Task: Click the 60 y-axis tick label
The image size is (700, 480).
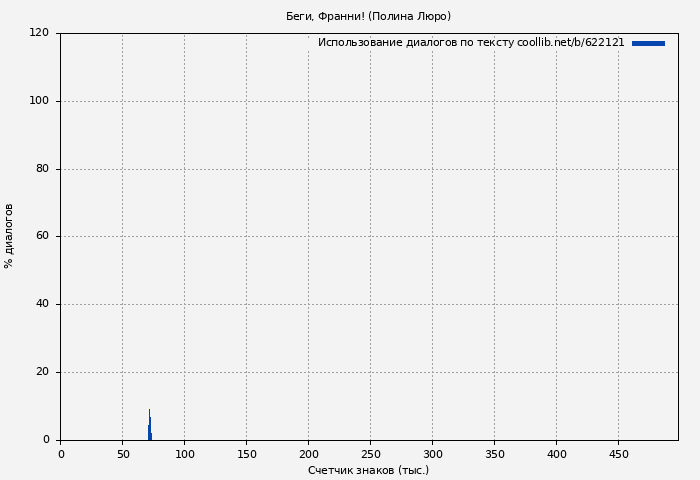Action: point(42,237)
